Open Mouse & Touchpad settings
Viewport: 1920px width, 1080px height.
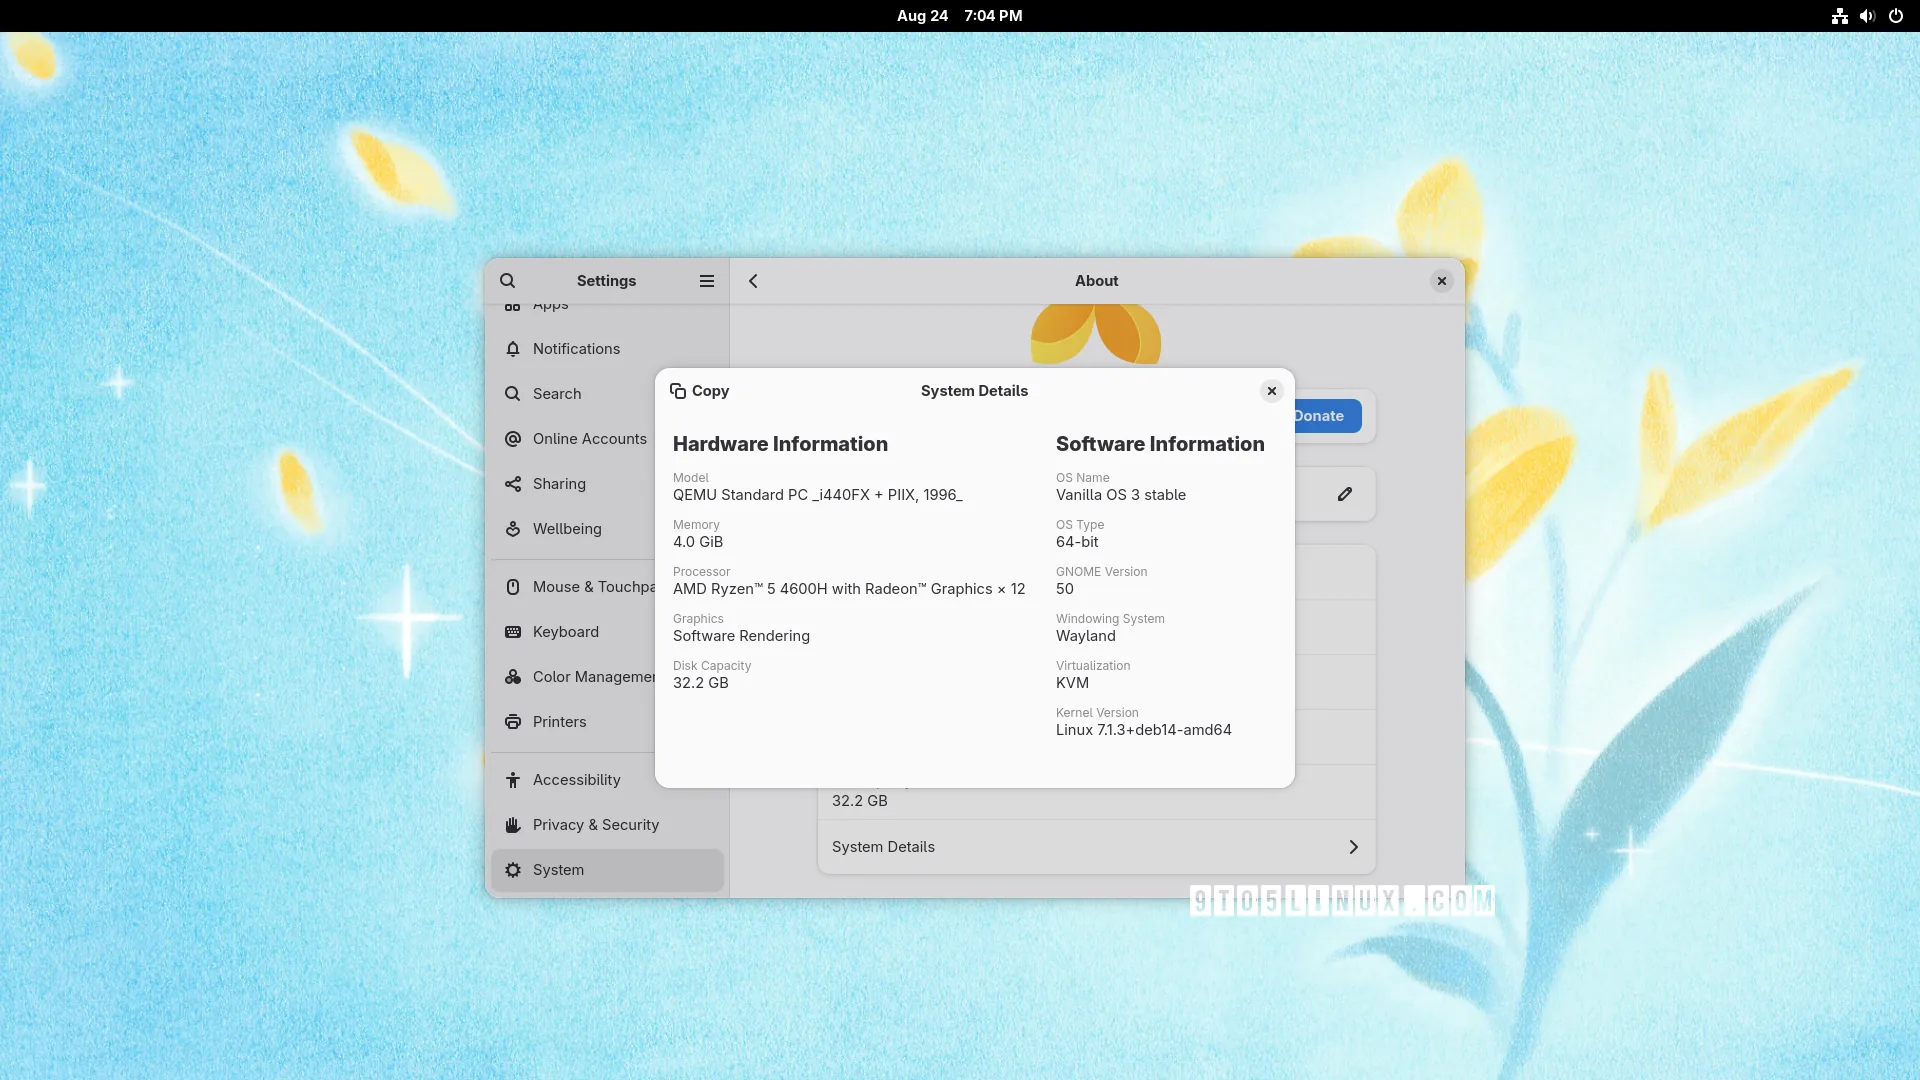coord(575,587)
